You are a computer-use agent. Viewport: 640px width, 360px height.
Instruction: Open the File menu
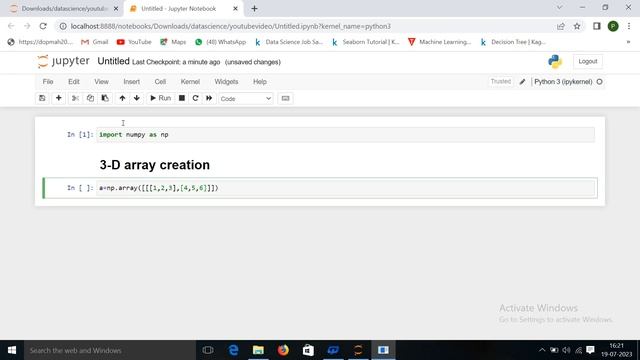[x=48, y=82]
